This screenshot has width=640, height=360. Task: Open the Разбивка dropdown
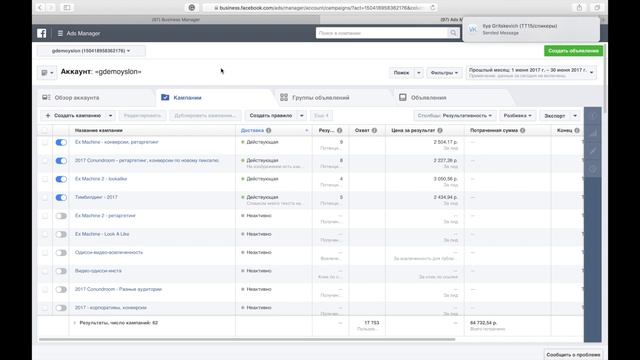tap(517, 116)
